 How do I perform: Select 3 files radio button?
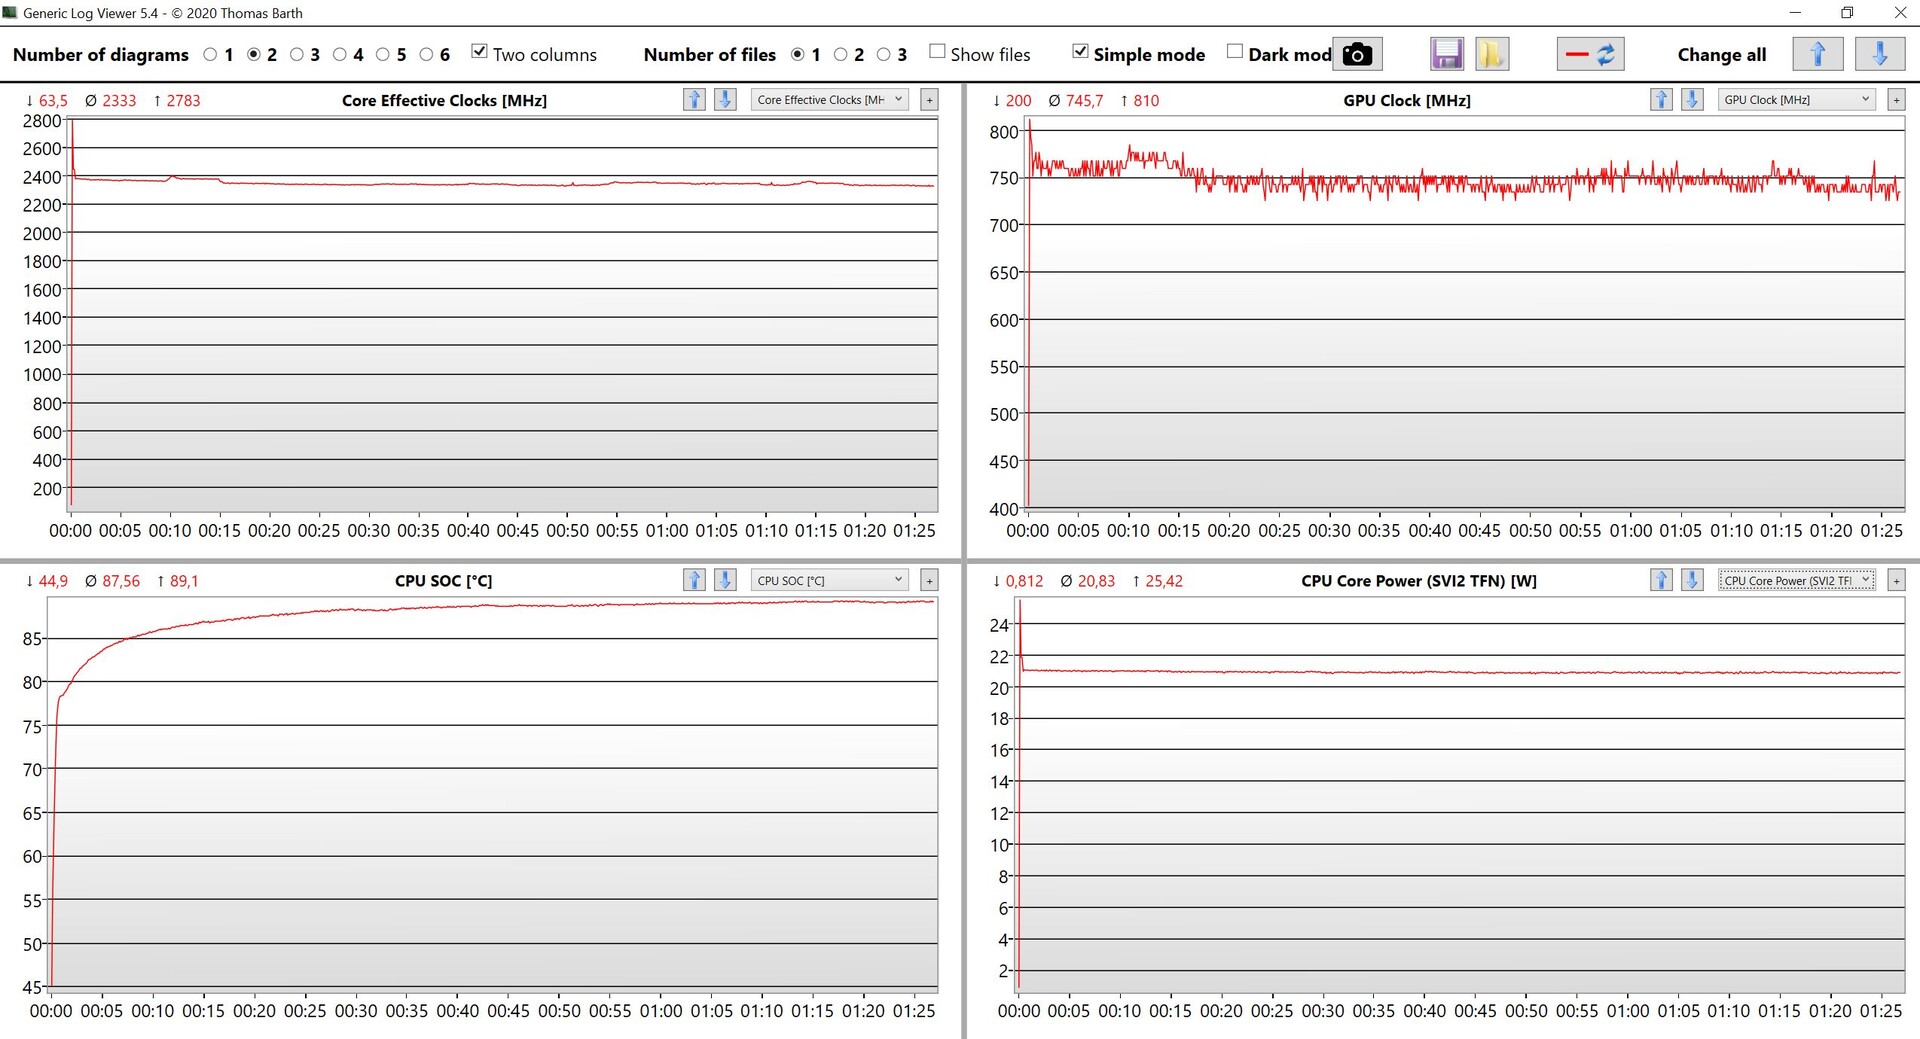click(x=883, y=55)
